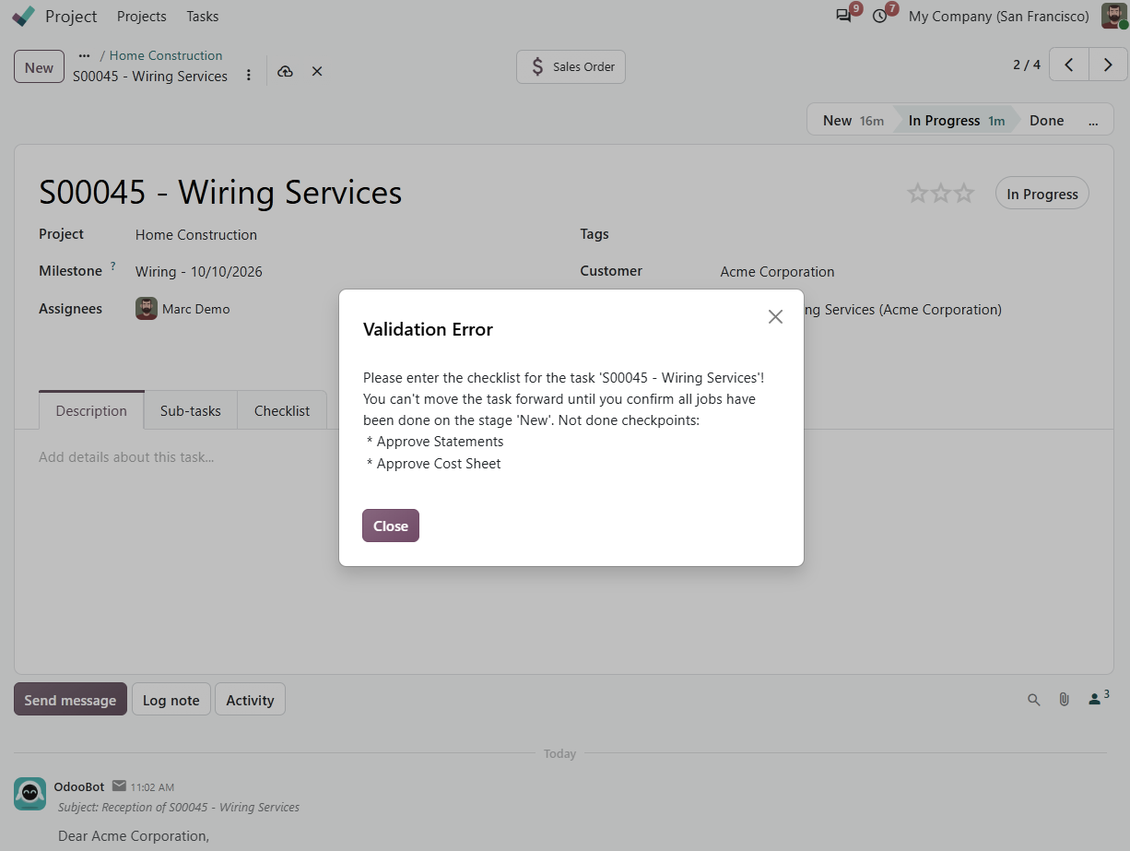
Task: Open the Tasks menu
Action: (203, 16)
